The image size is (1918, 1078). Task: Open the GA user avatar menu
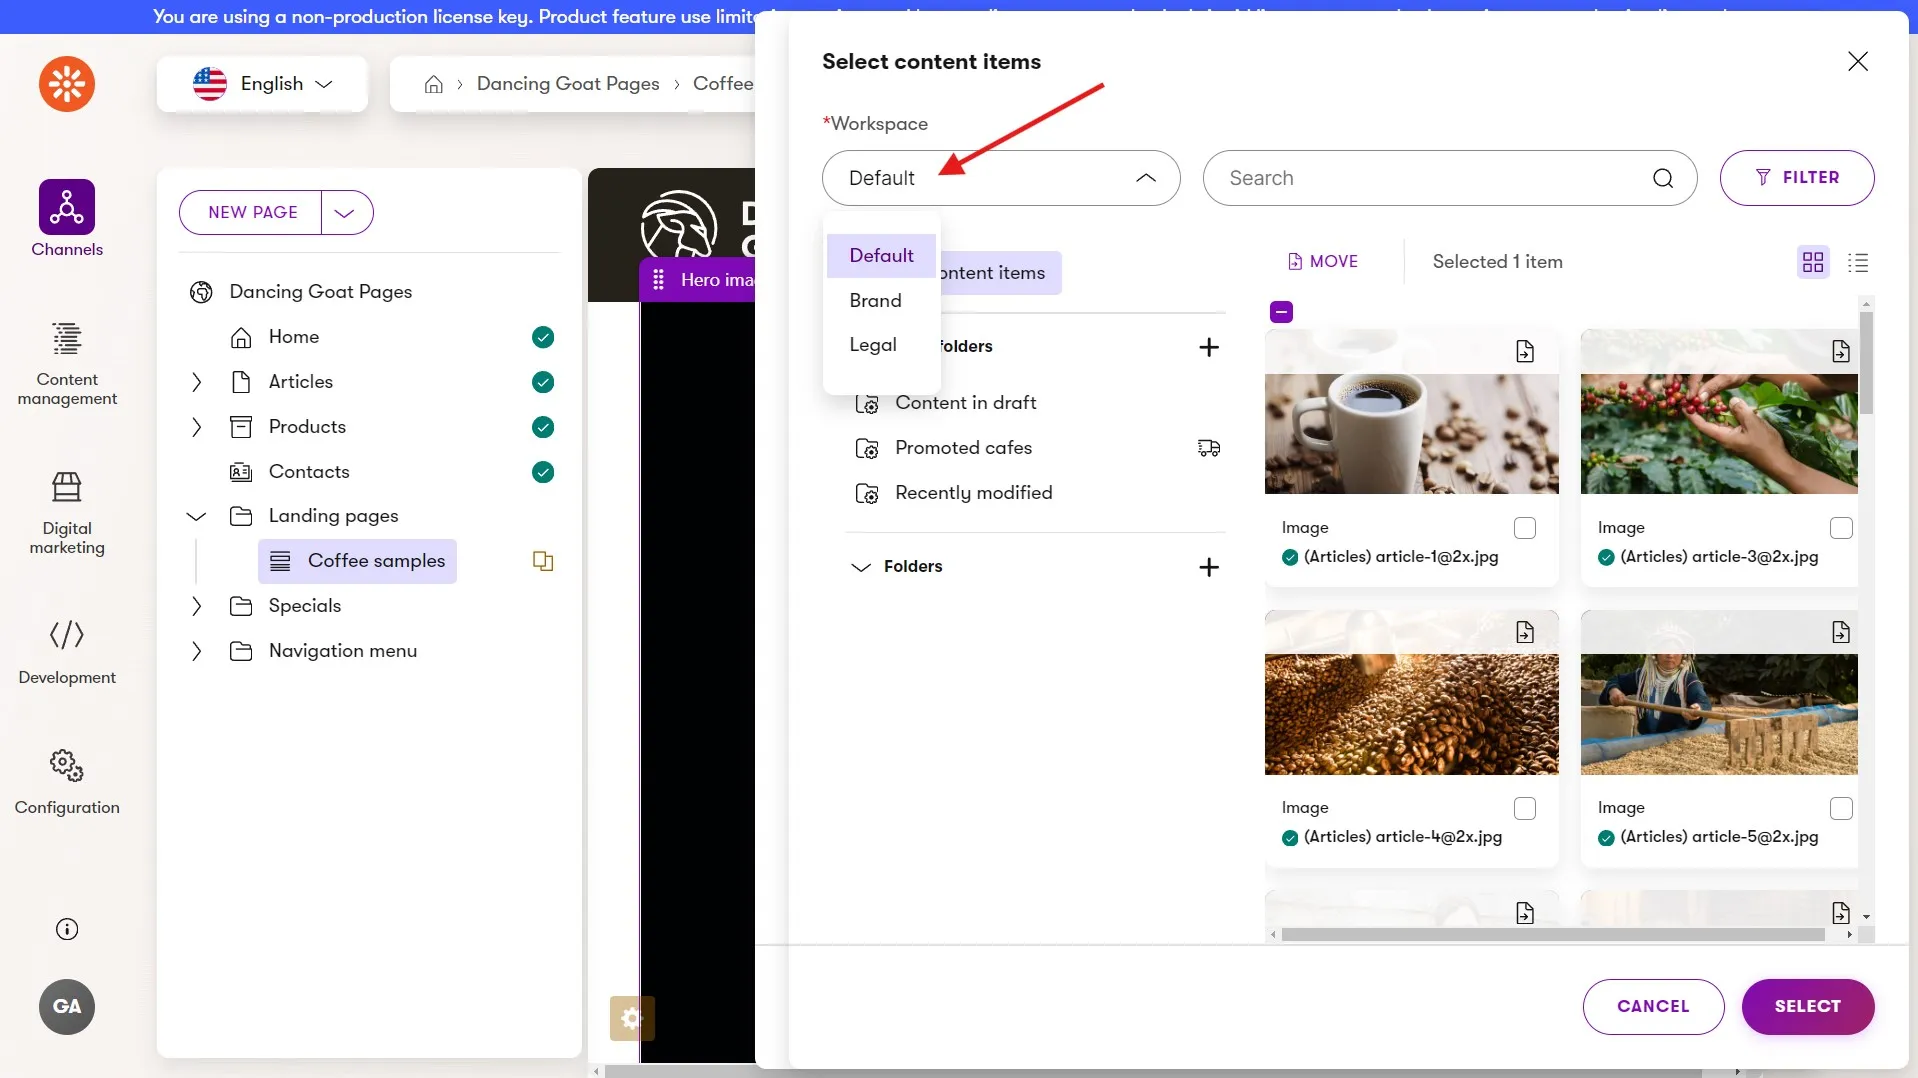click(x=67, y=1007)
